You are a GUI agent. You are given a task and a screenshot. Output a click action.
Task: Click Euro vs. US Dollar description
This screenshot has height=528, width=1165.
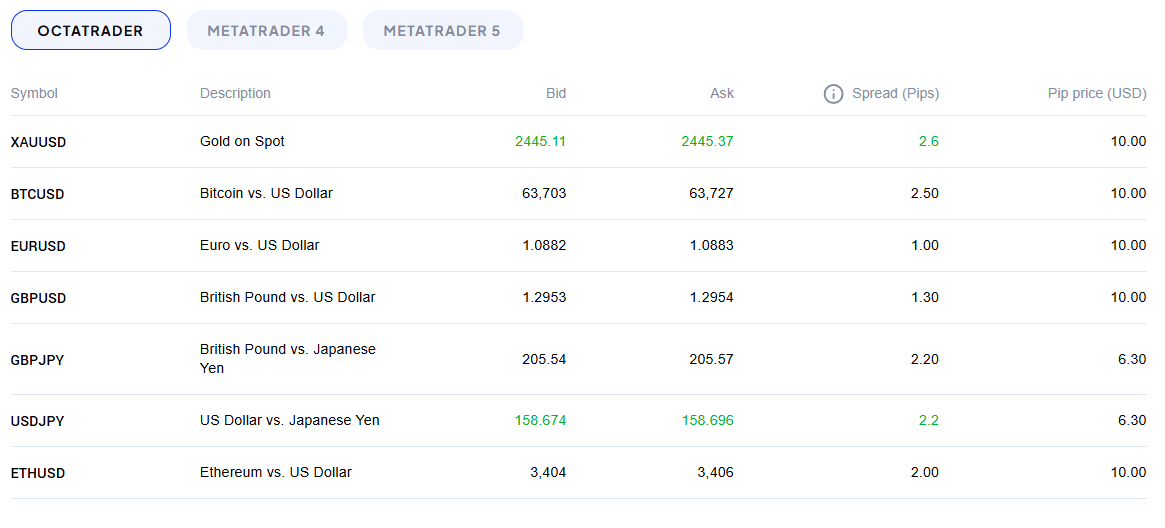[260, 245]
